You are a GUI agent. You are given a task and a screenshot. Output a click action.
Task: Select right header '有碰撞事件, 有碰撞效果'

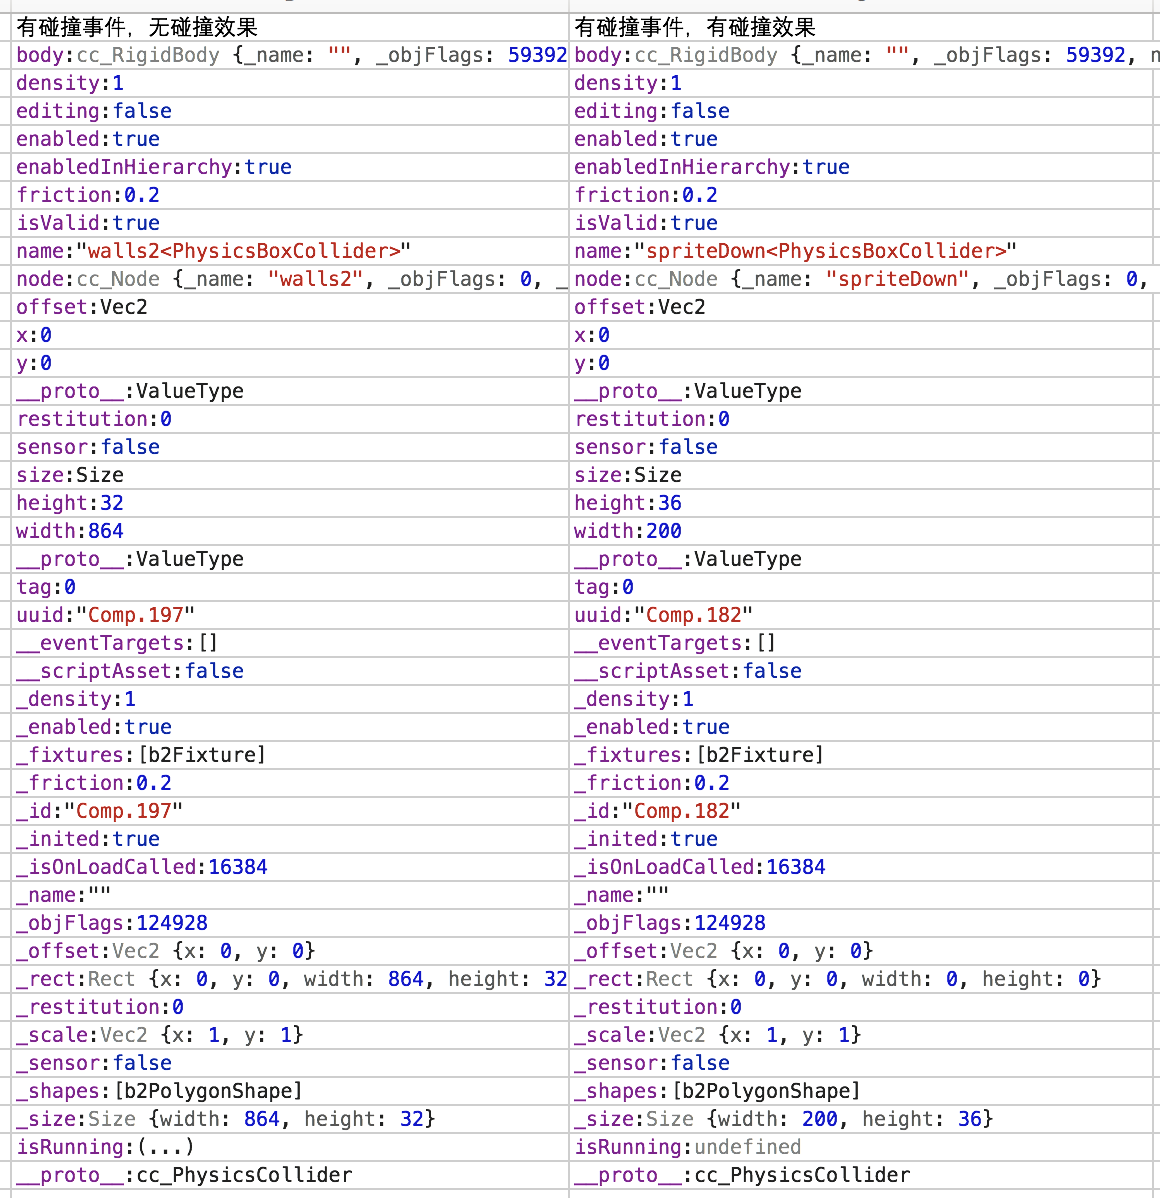coord(860,28)
